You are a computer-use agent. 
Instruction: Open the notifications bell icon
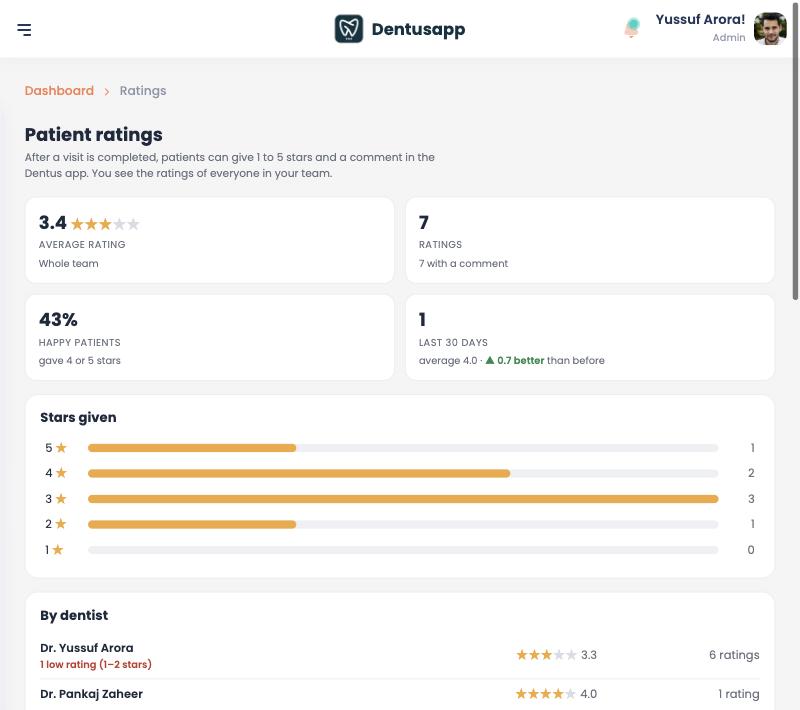pyautogui.click(x=632, y=28)
